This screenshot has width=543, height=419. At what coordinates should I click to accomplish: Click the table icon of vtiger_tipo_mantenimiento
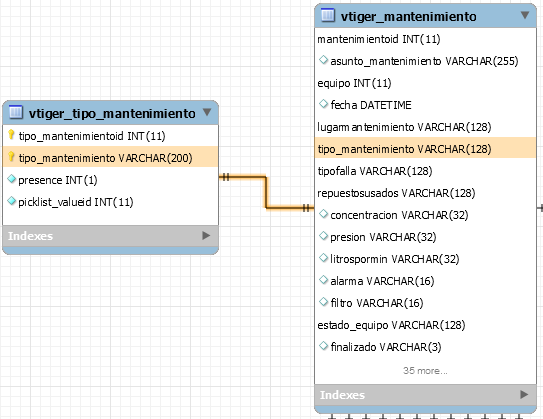point(16,112)
